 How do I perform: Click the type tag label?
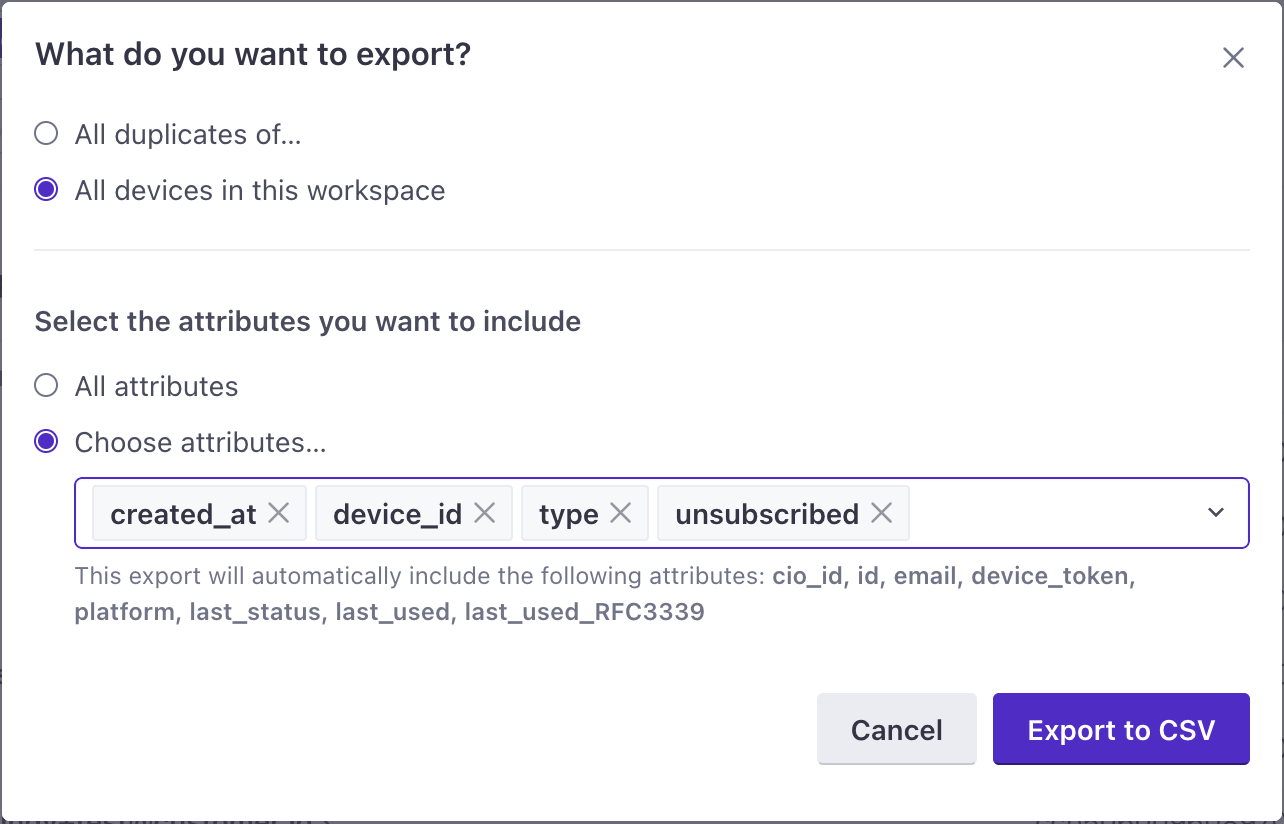click(568, 514)
